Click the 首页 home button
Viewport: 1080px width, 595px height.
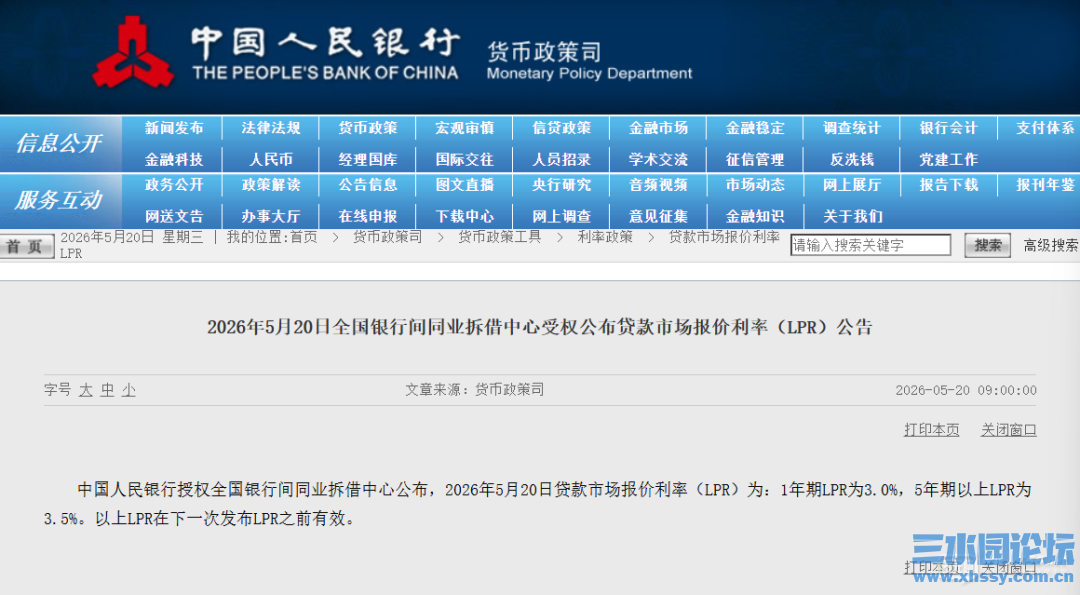tap(26, 247)
